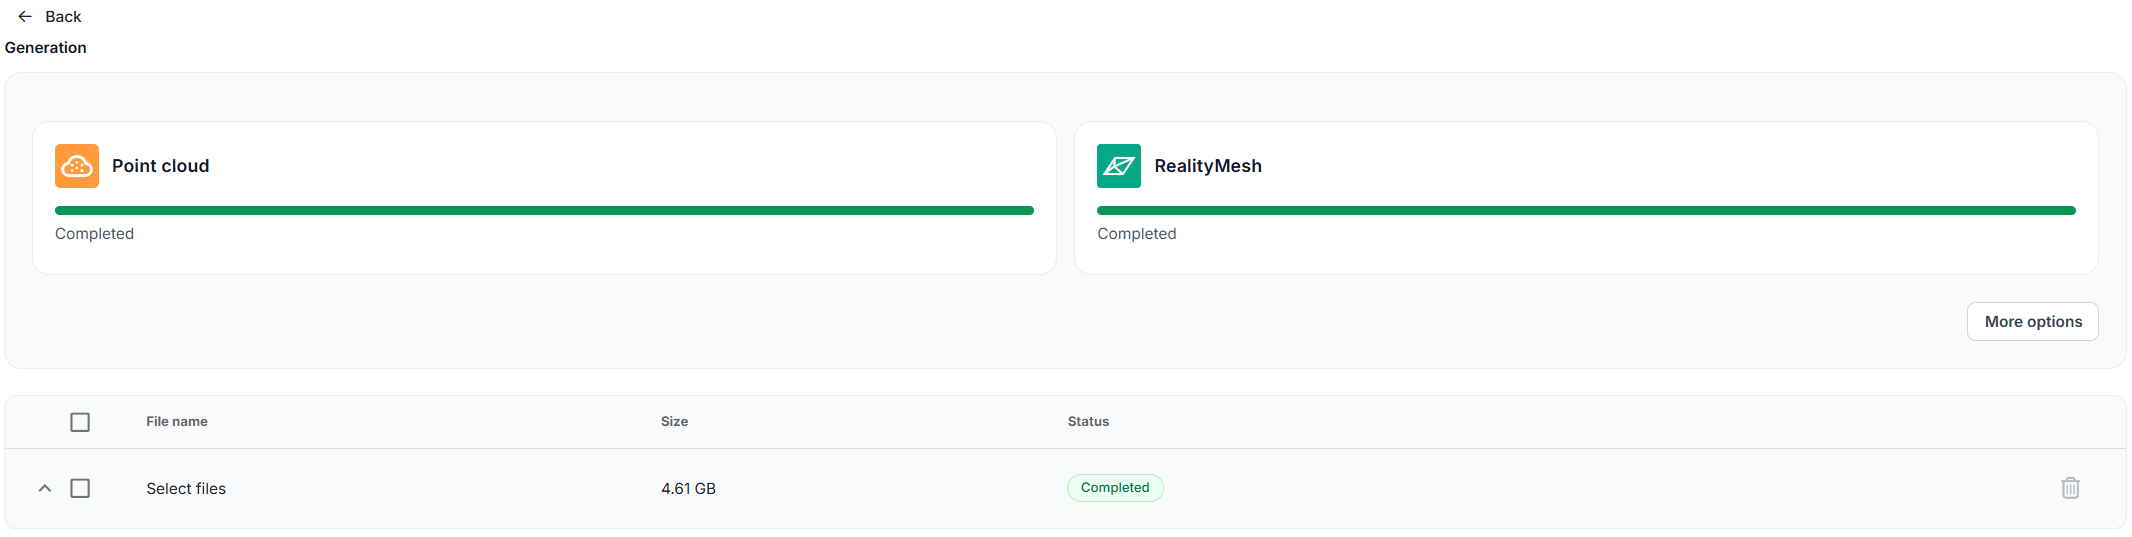2132x537 pixels.
Task: Click the orange Point cloud icon
Action: [77, 166]
